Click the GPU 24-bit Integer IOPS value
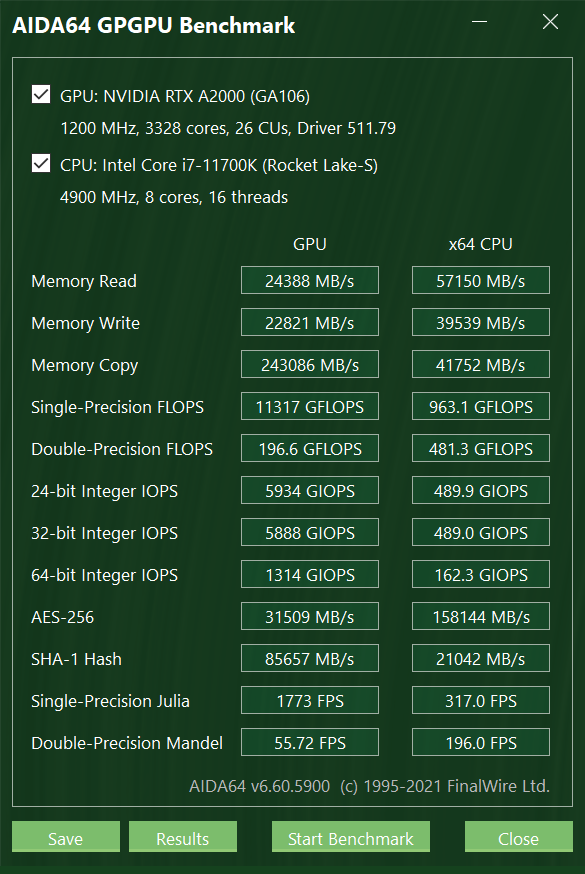The width and height of the screenshot is (585, 874). tap(309, 490)
